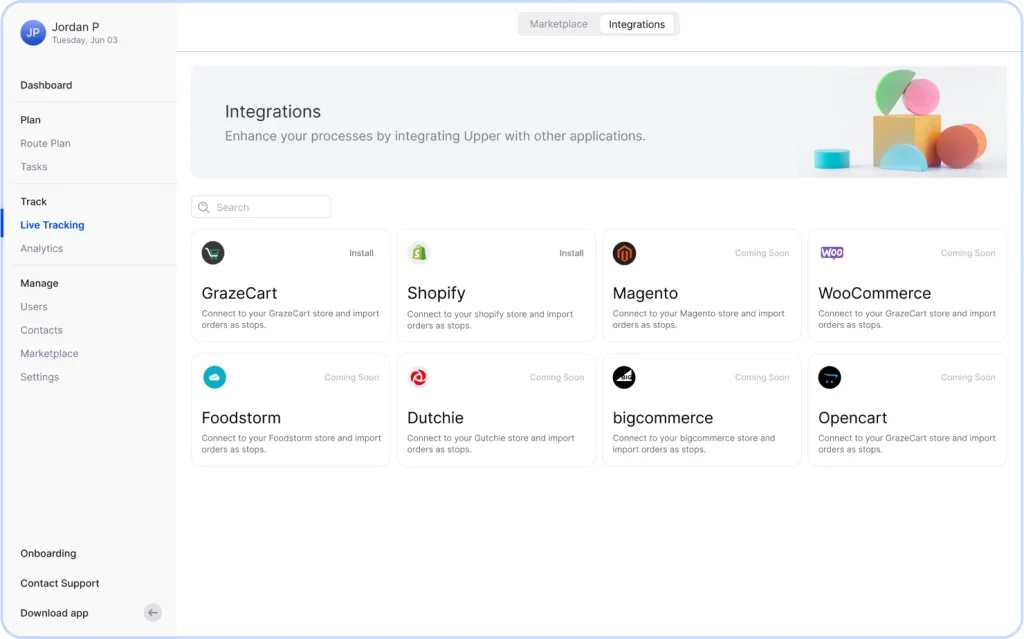1024x639 pixels.
Task: Click the bigcommerce card title
Action: coord(663,418)
